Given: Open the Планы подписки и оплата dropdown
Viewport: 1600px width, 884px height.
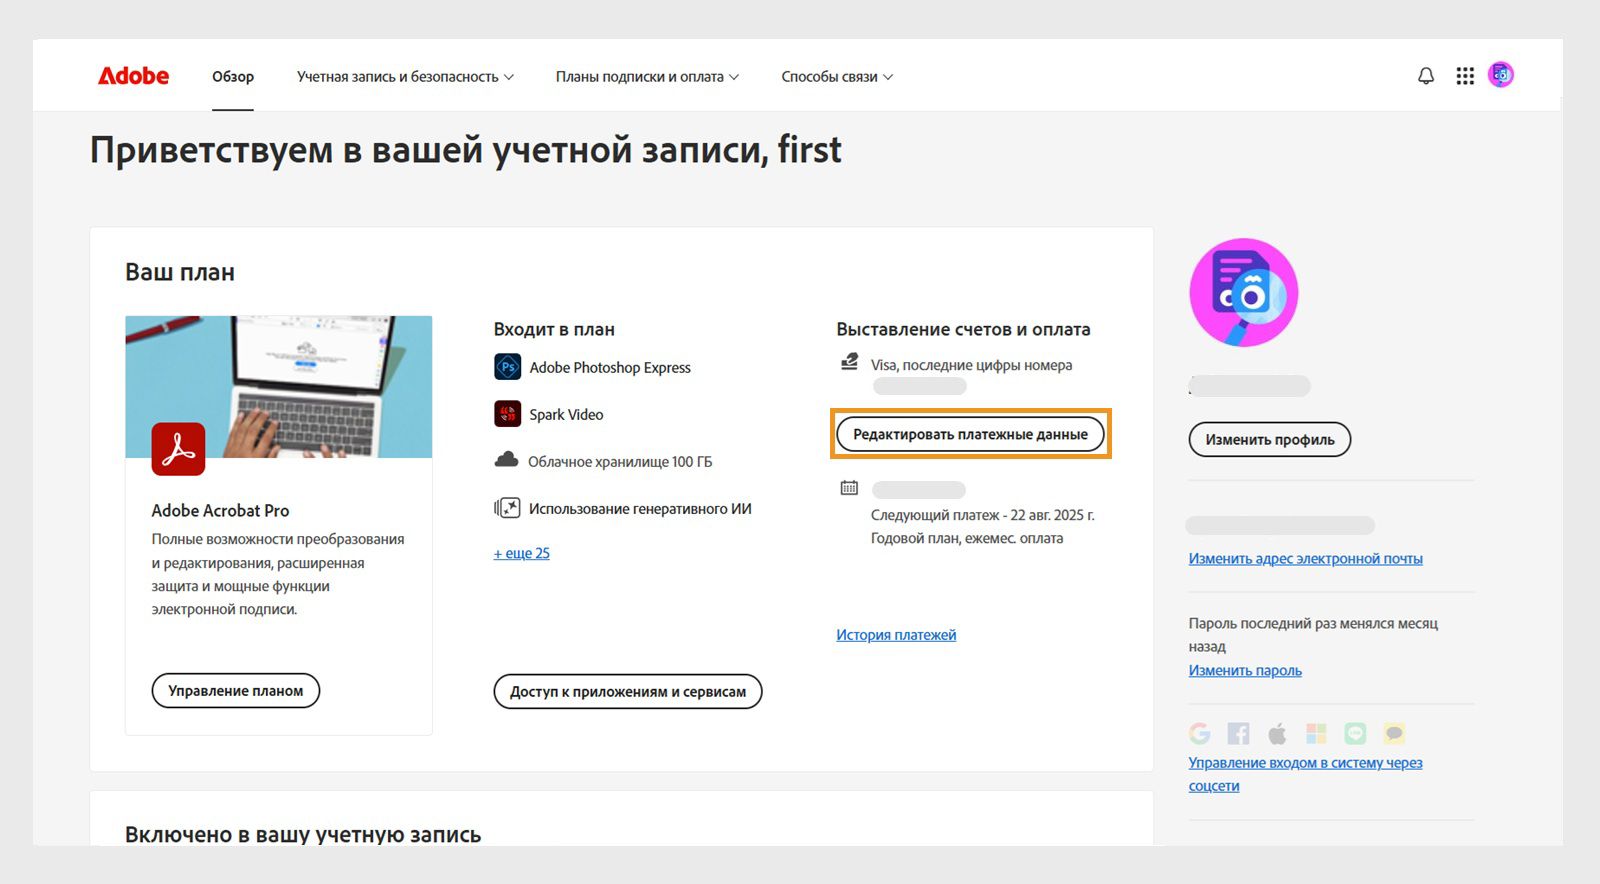Looking at the screenshot, I should point(646,76).
